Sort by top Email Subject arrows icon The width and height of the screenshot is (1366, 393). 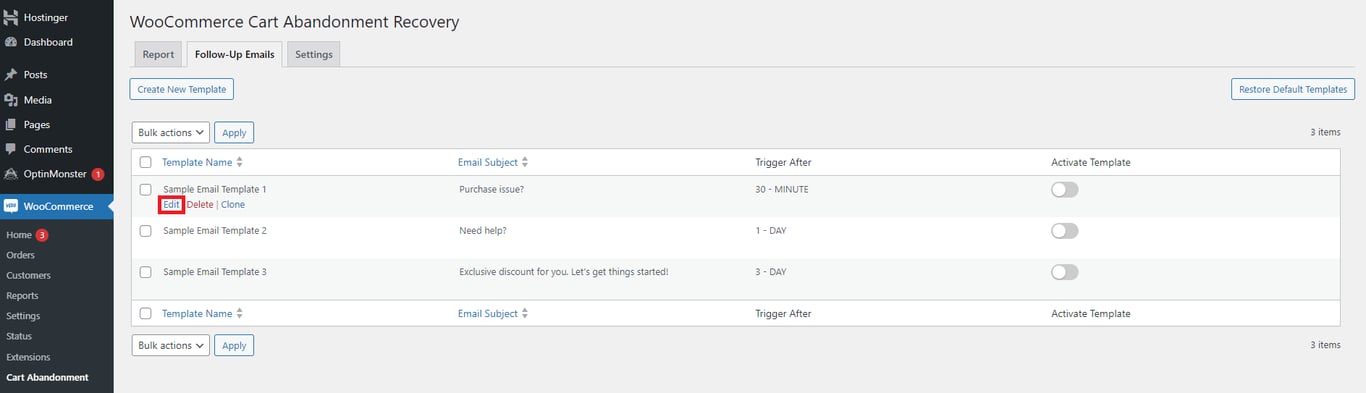[x=525, y=162]
